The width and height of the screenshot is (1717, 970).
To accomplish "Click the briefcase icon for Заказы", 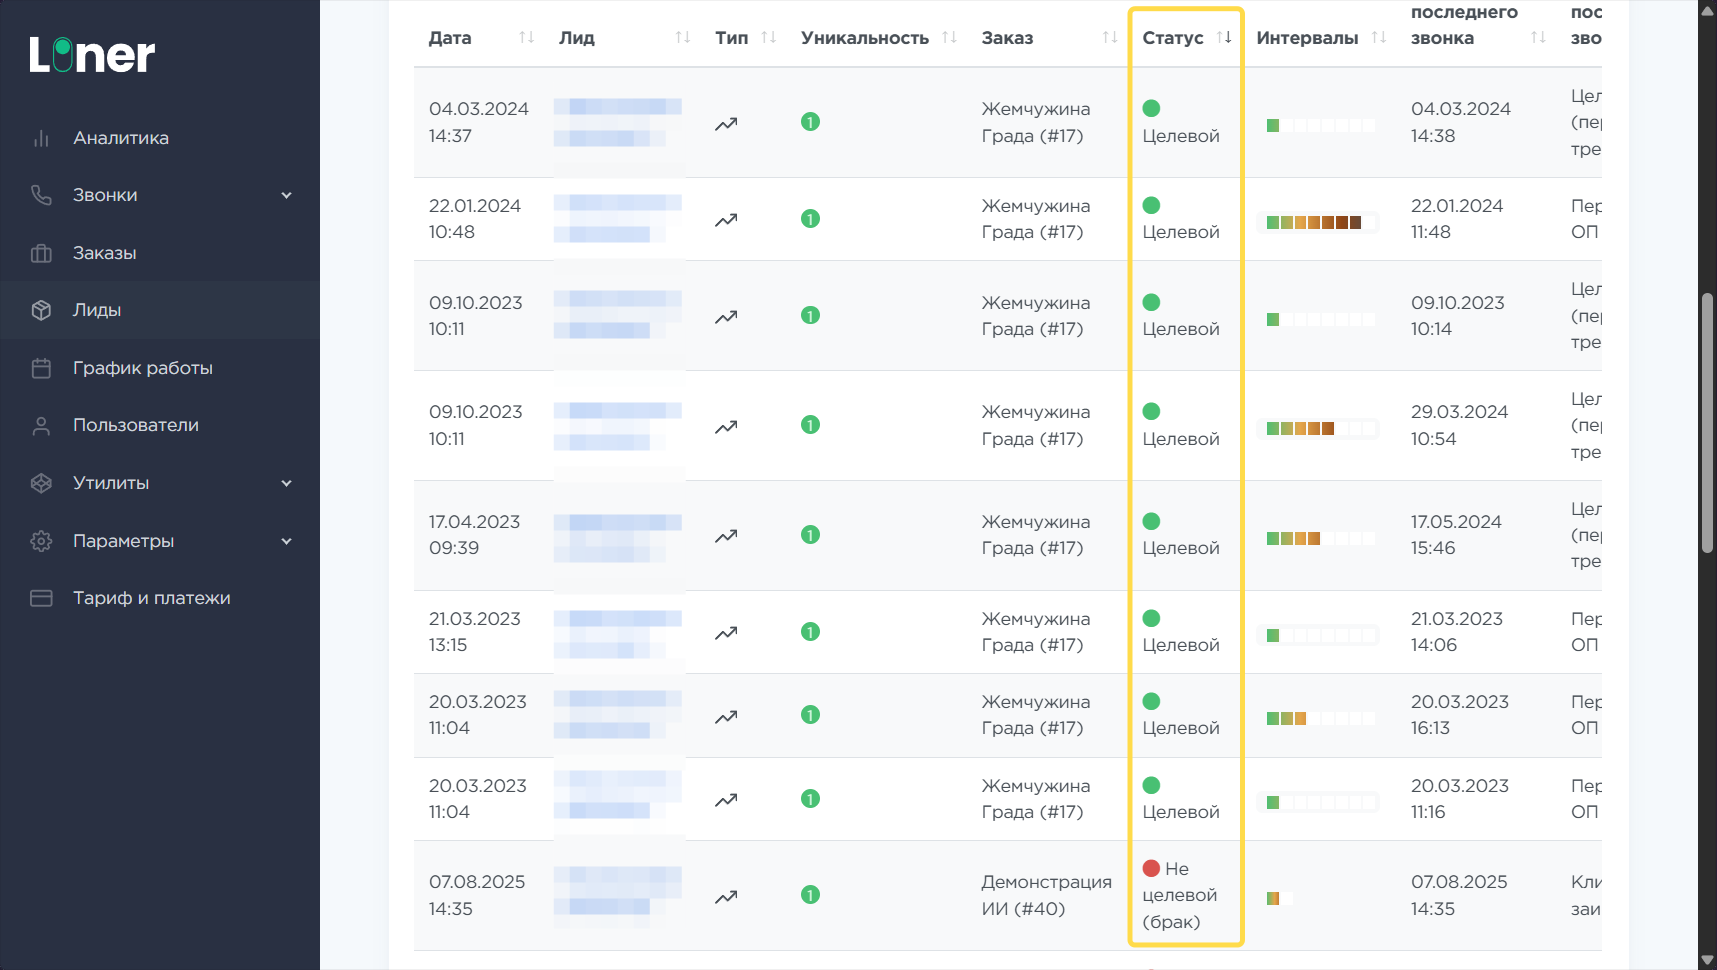I will (41, 253).
